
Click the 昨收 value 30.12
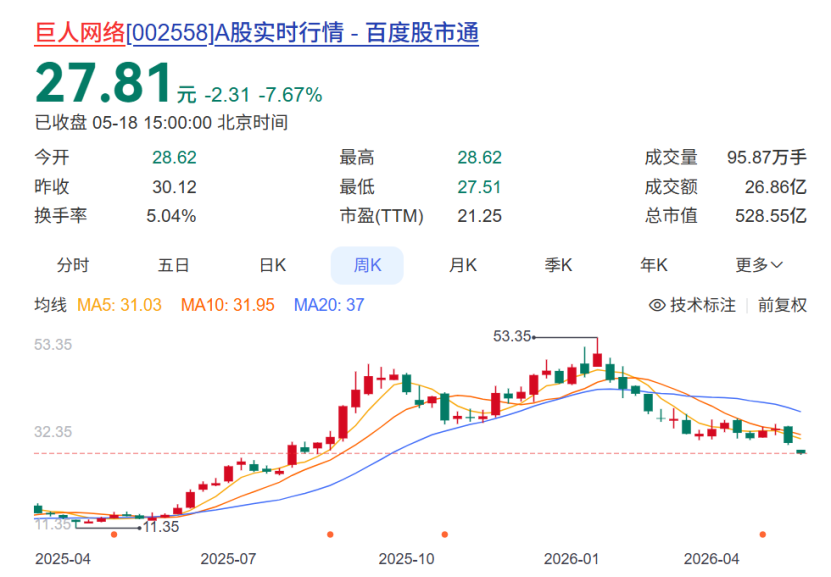click(174, 187)
